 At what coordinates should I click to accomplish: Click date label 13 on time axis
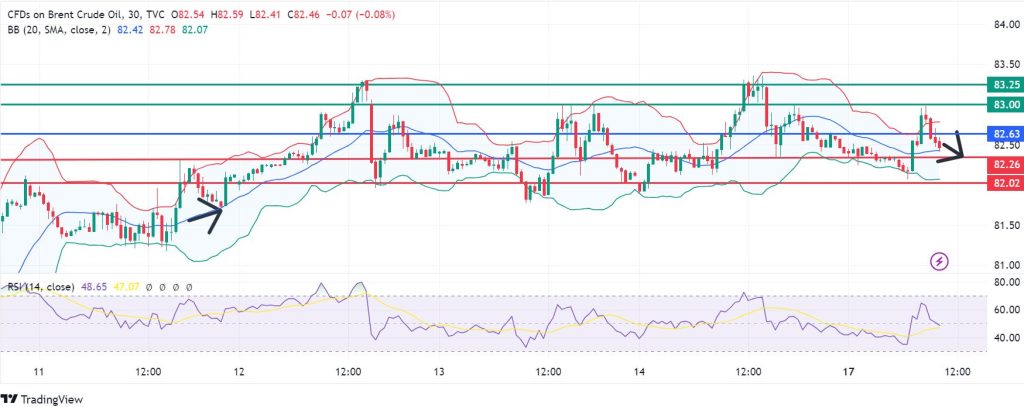pyautogui.click(x=439, y=372)
